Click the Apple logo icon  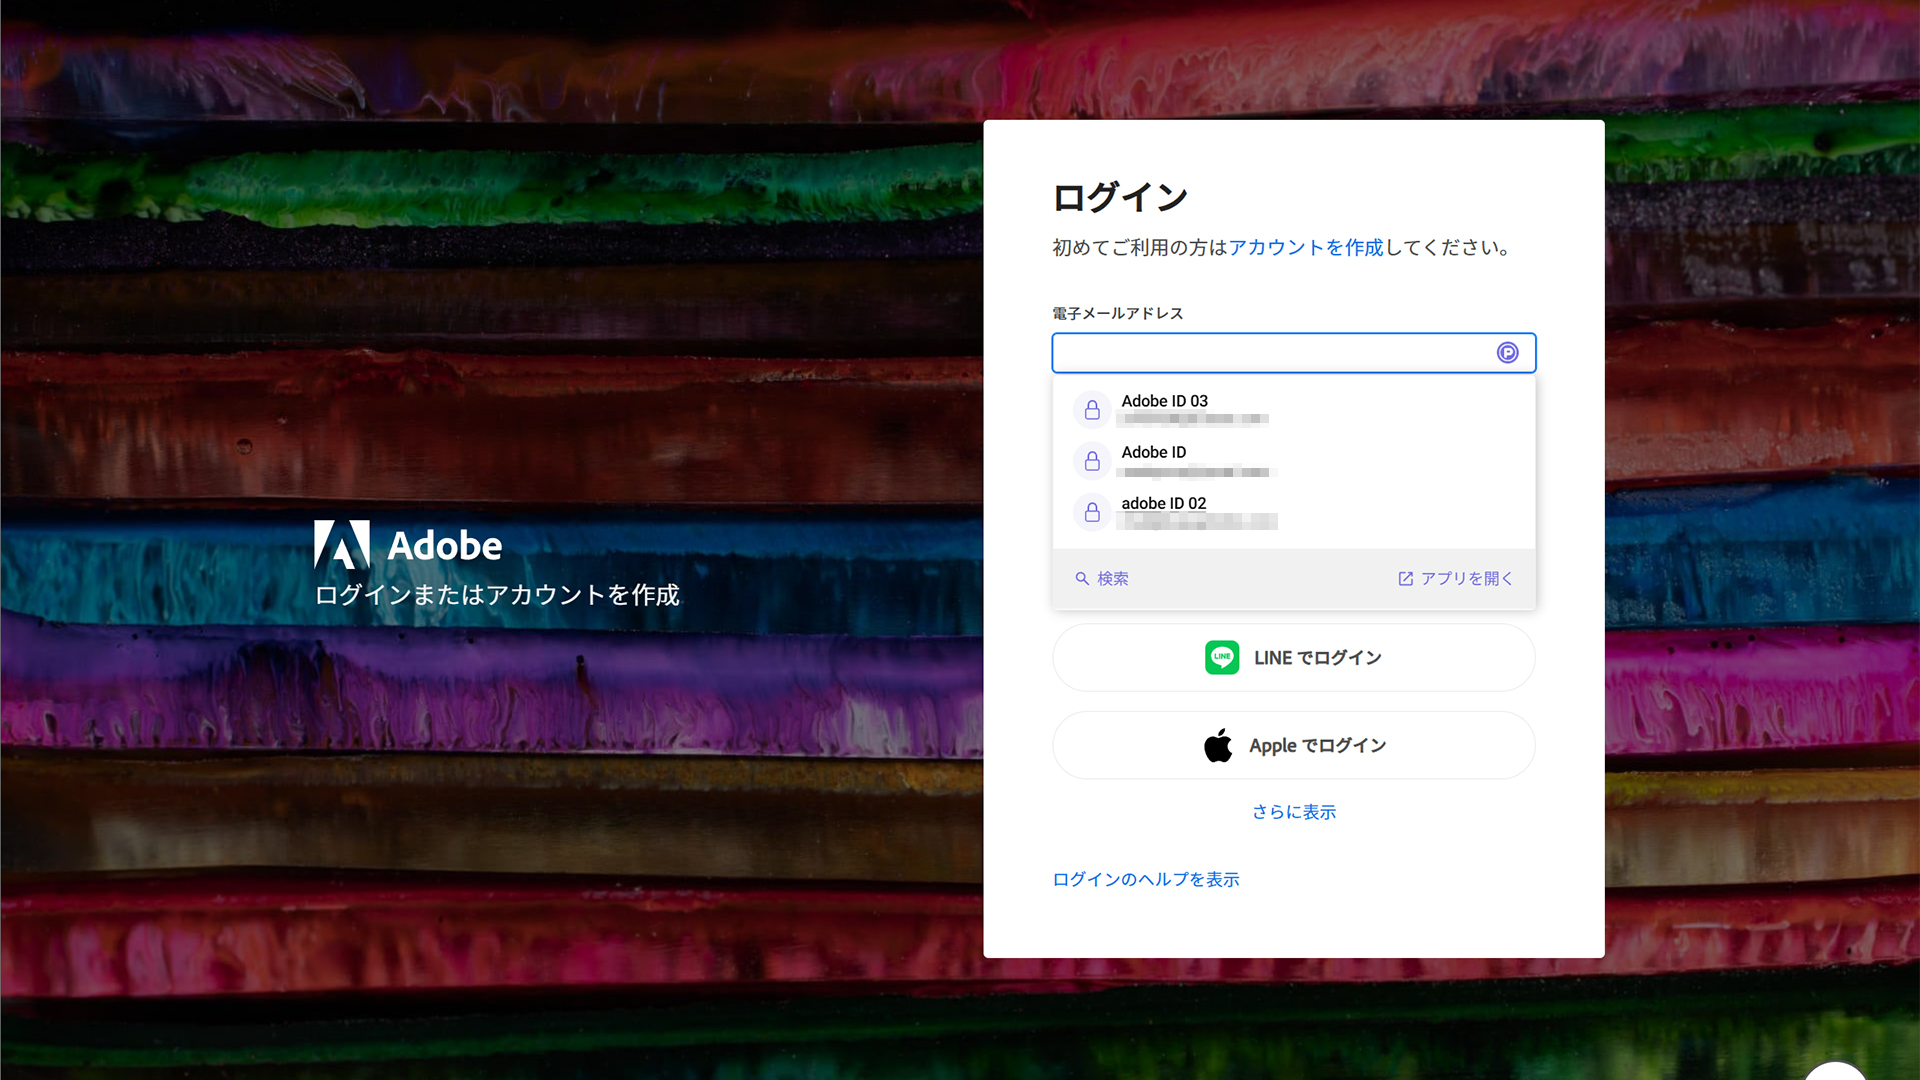1218,745
